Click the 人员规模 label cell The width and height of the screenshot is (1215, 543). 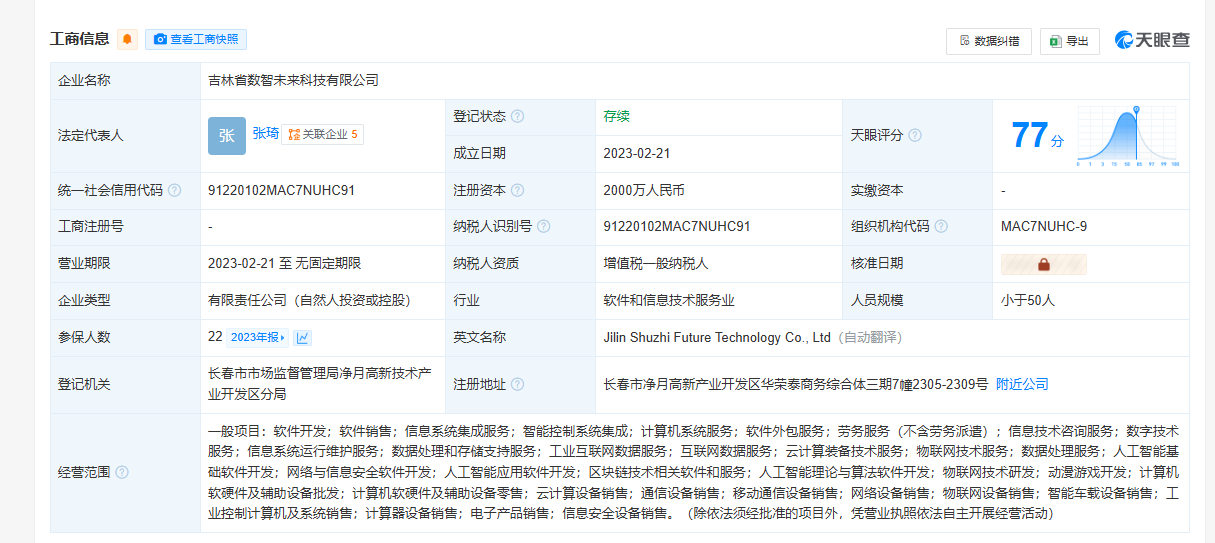click(917, 300)
